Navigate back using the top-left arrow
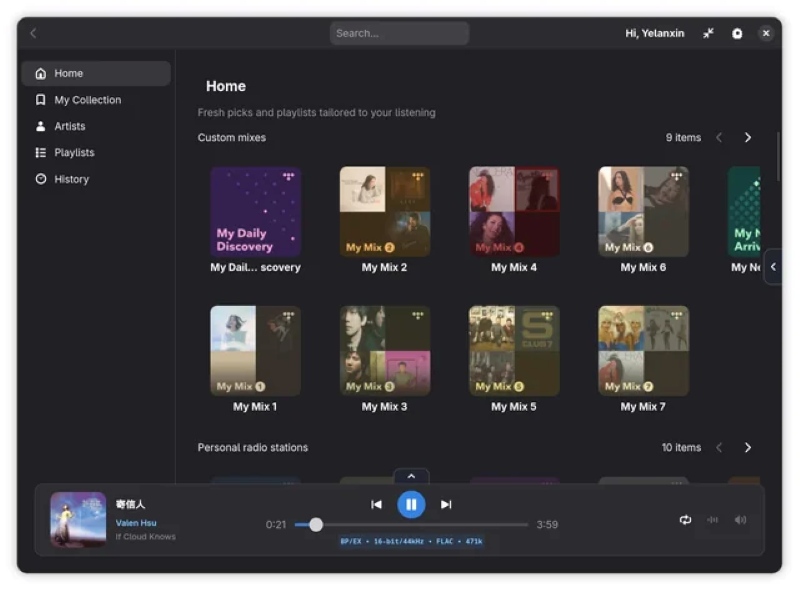Image resolution: width=800 pixels, height=591 pixels. pyautogui.click(x=32, y=32)
